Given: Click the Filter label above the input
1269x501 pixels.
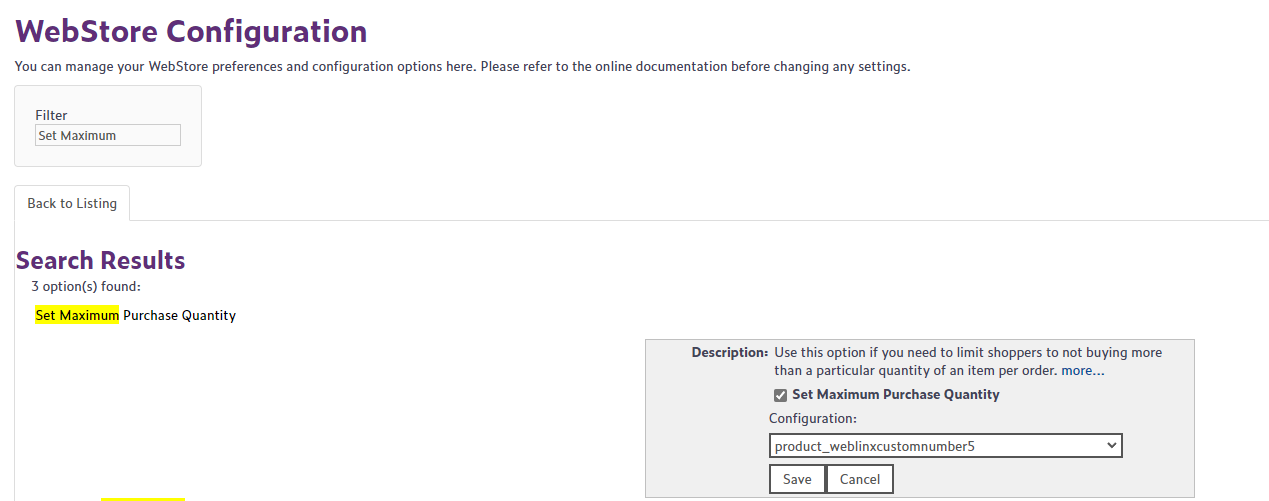Looking at the screenshot, I should 51,115.
